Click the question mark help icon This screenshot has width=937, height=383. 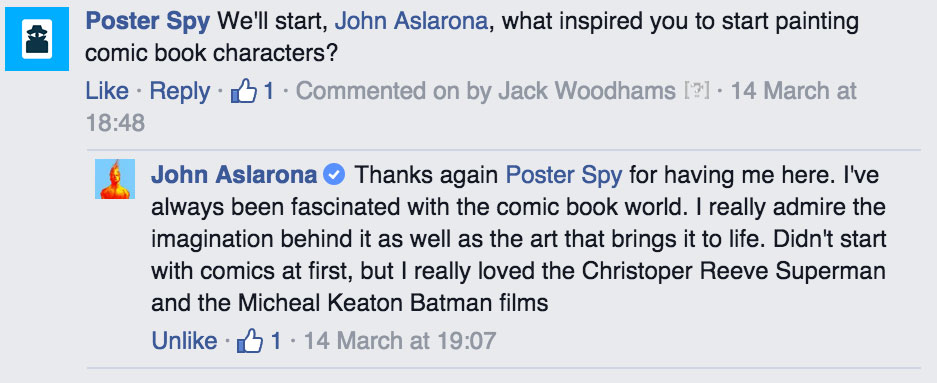coord(697,91)
